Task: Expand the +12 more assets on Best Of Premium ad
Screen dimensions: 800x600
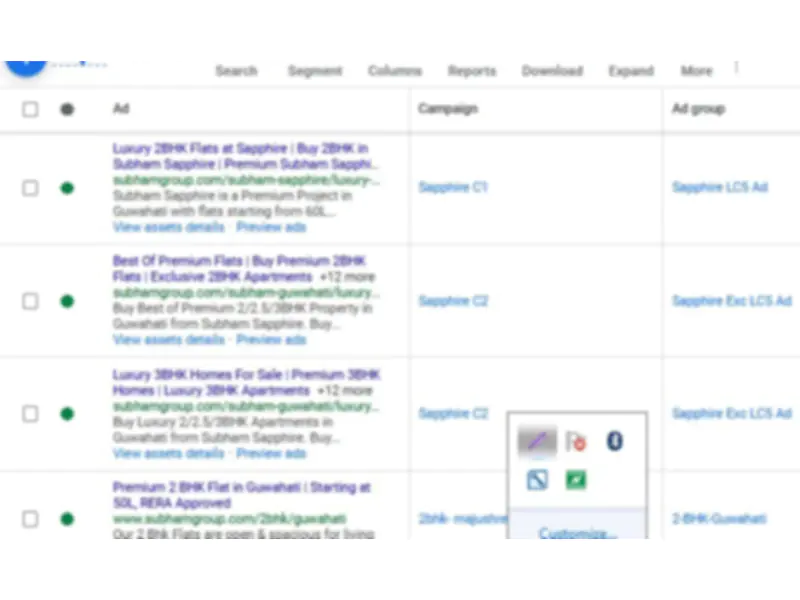Action: pos(340,277)
